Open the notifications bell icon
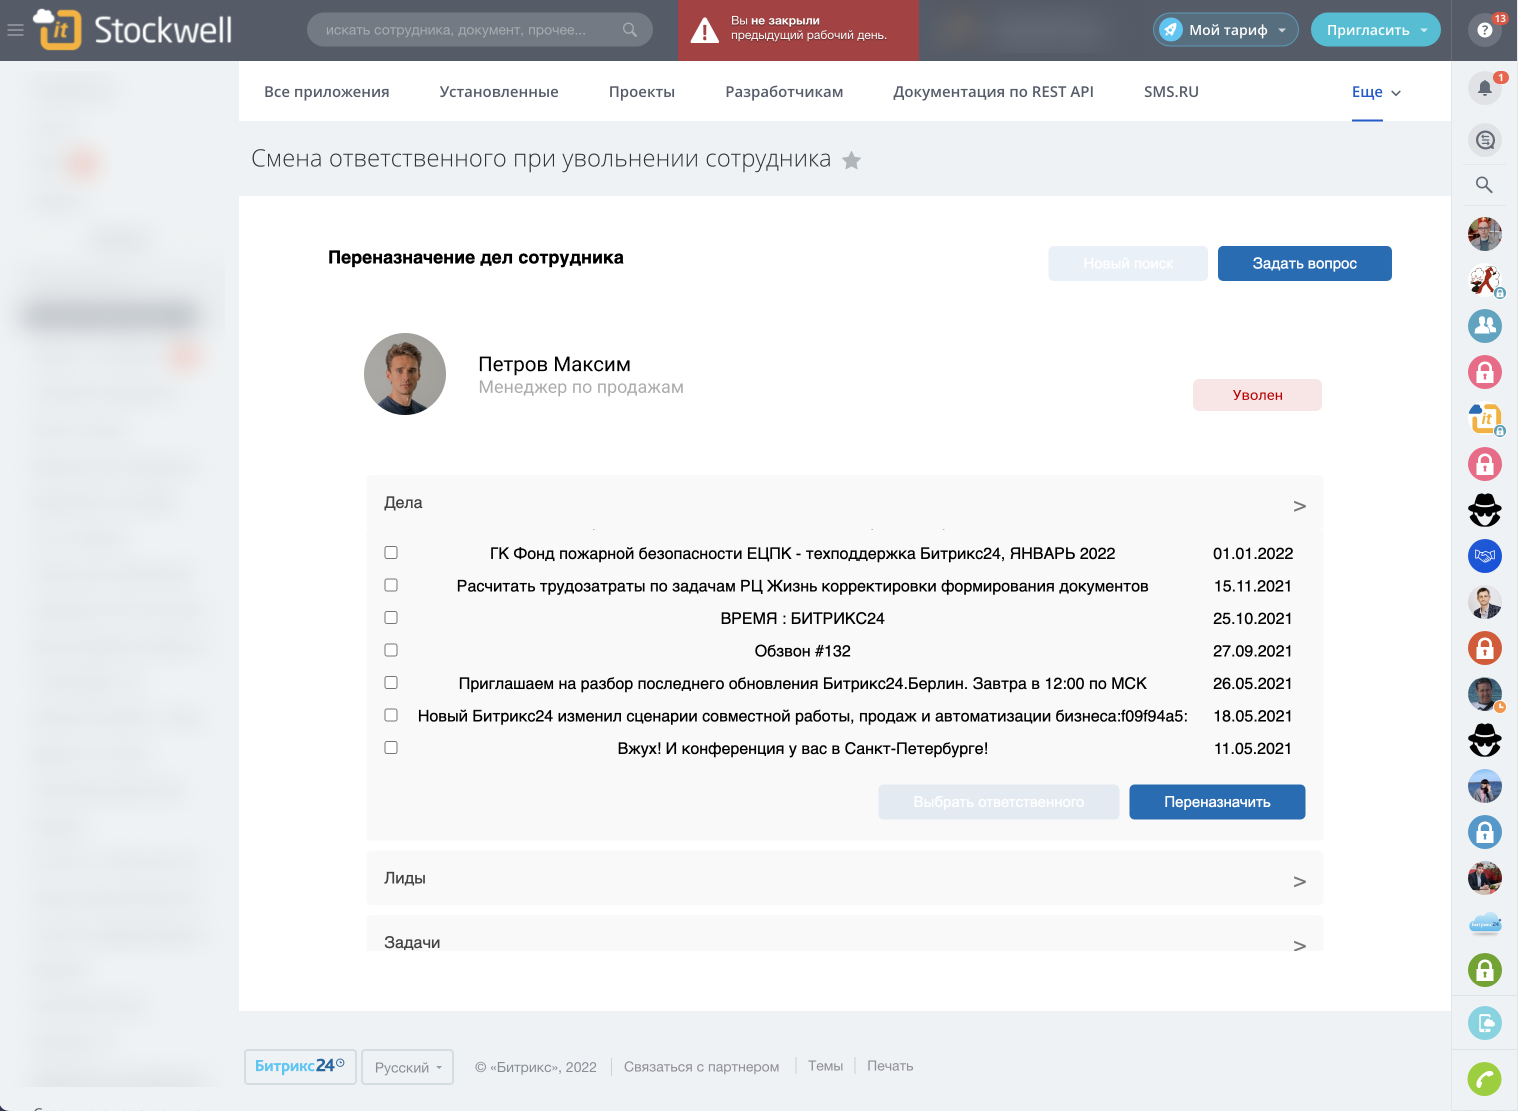The height and width of the screenshot is (1111, 1518). coord(1485,88)
